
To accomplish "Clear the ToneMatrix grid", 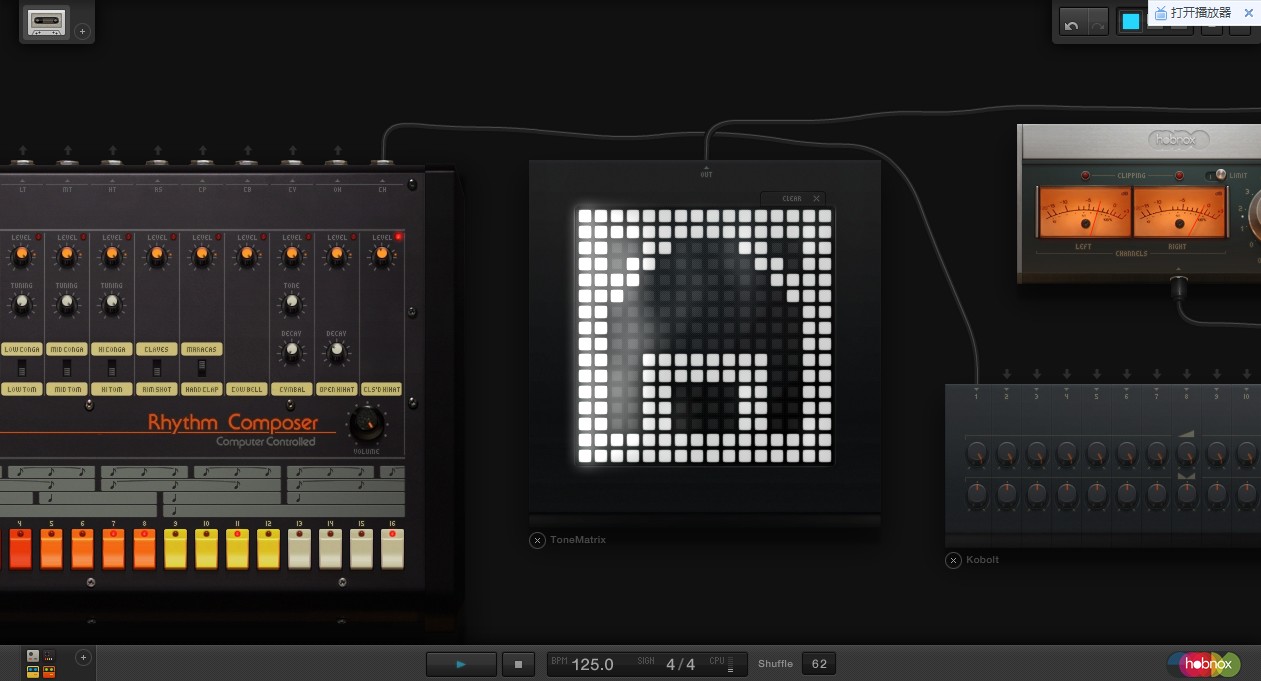I will (x=793, y=199).
